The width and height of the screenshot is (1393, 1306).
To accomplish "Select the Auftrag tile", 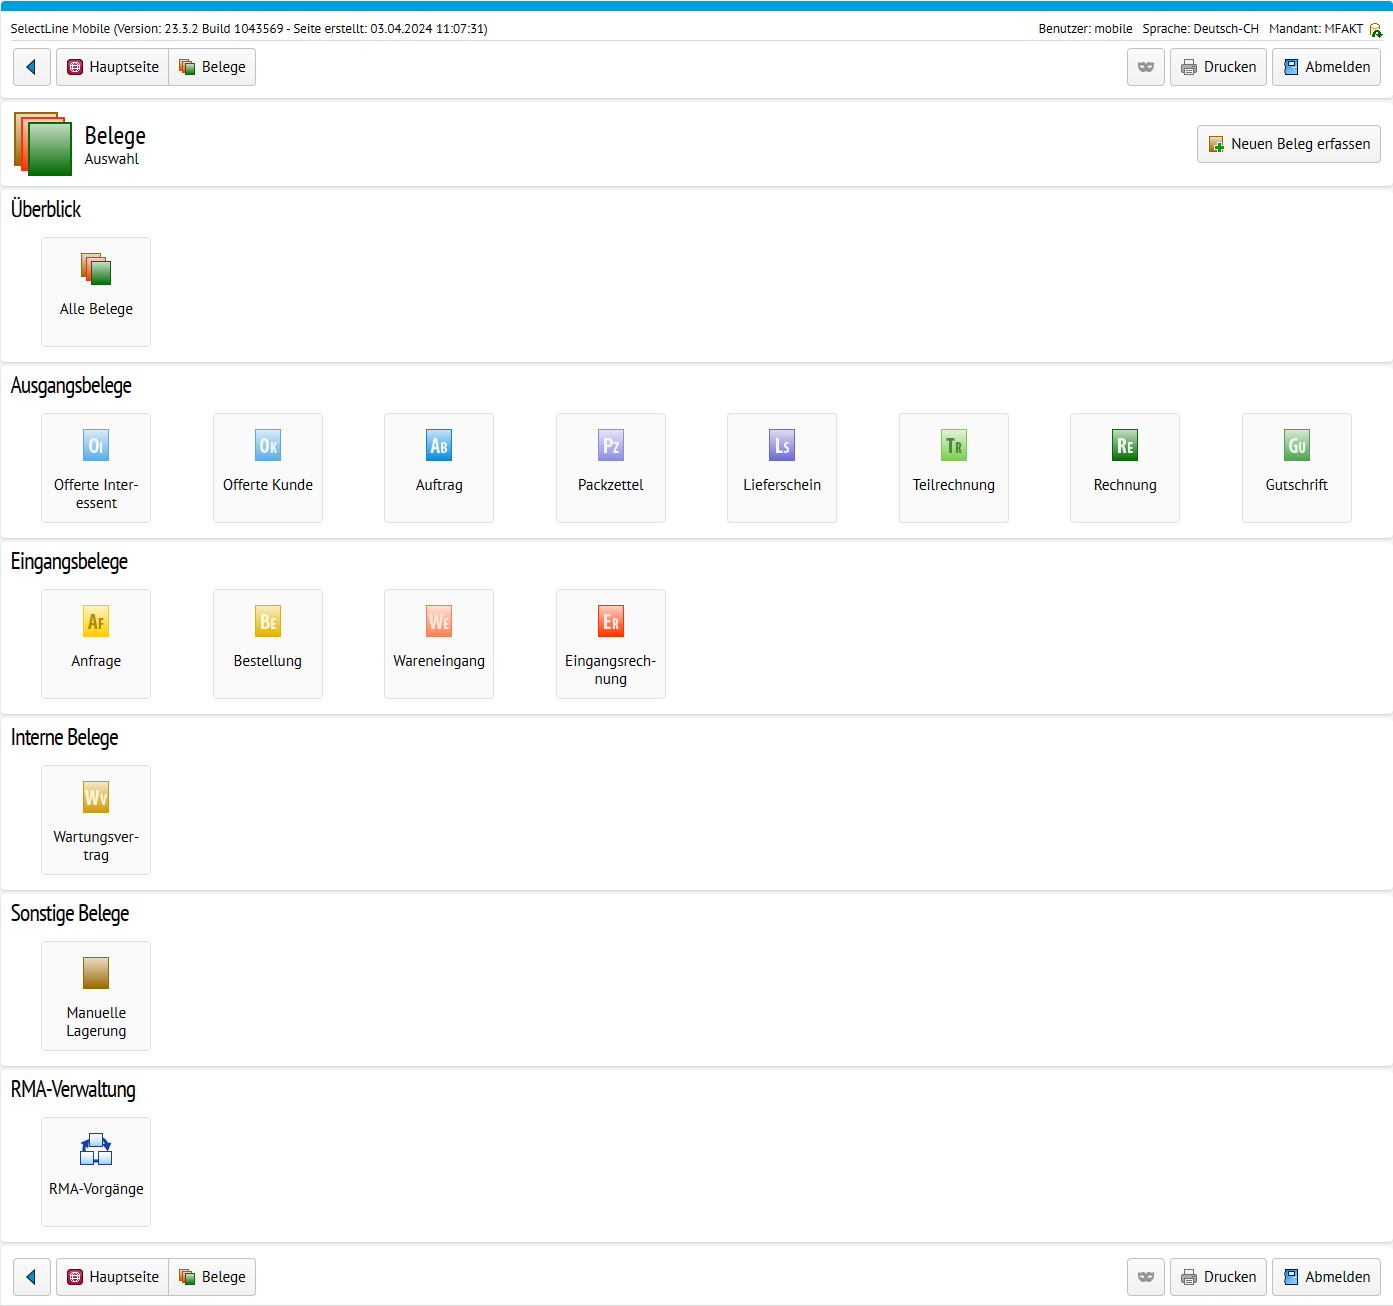I will [x=439, y=468].
